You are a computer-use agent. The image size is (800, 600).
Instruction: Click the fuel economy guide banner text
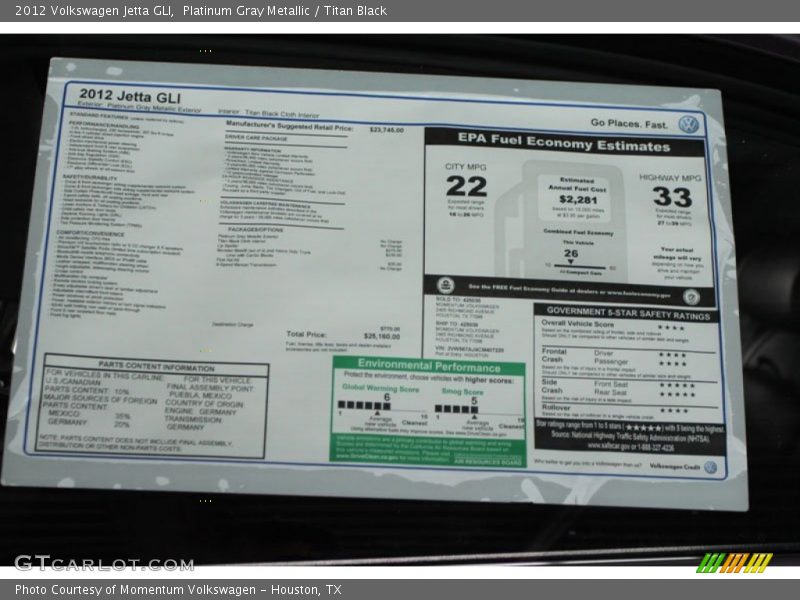pyautogui.click(x=569, y=291)
